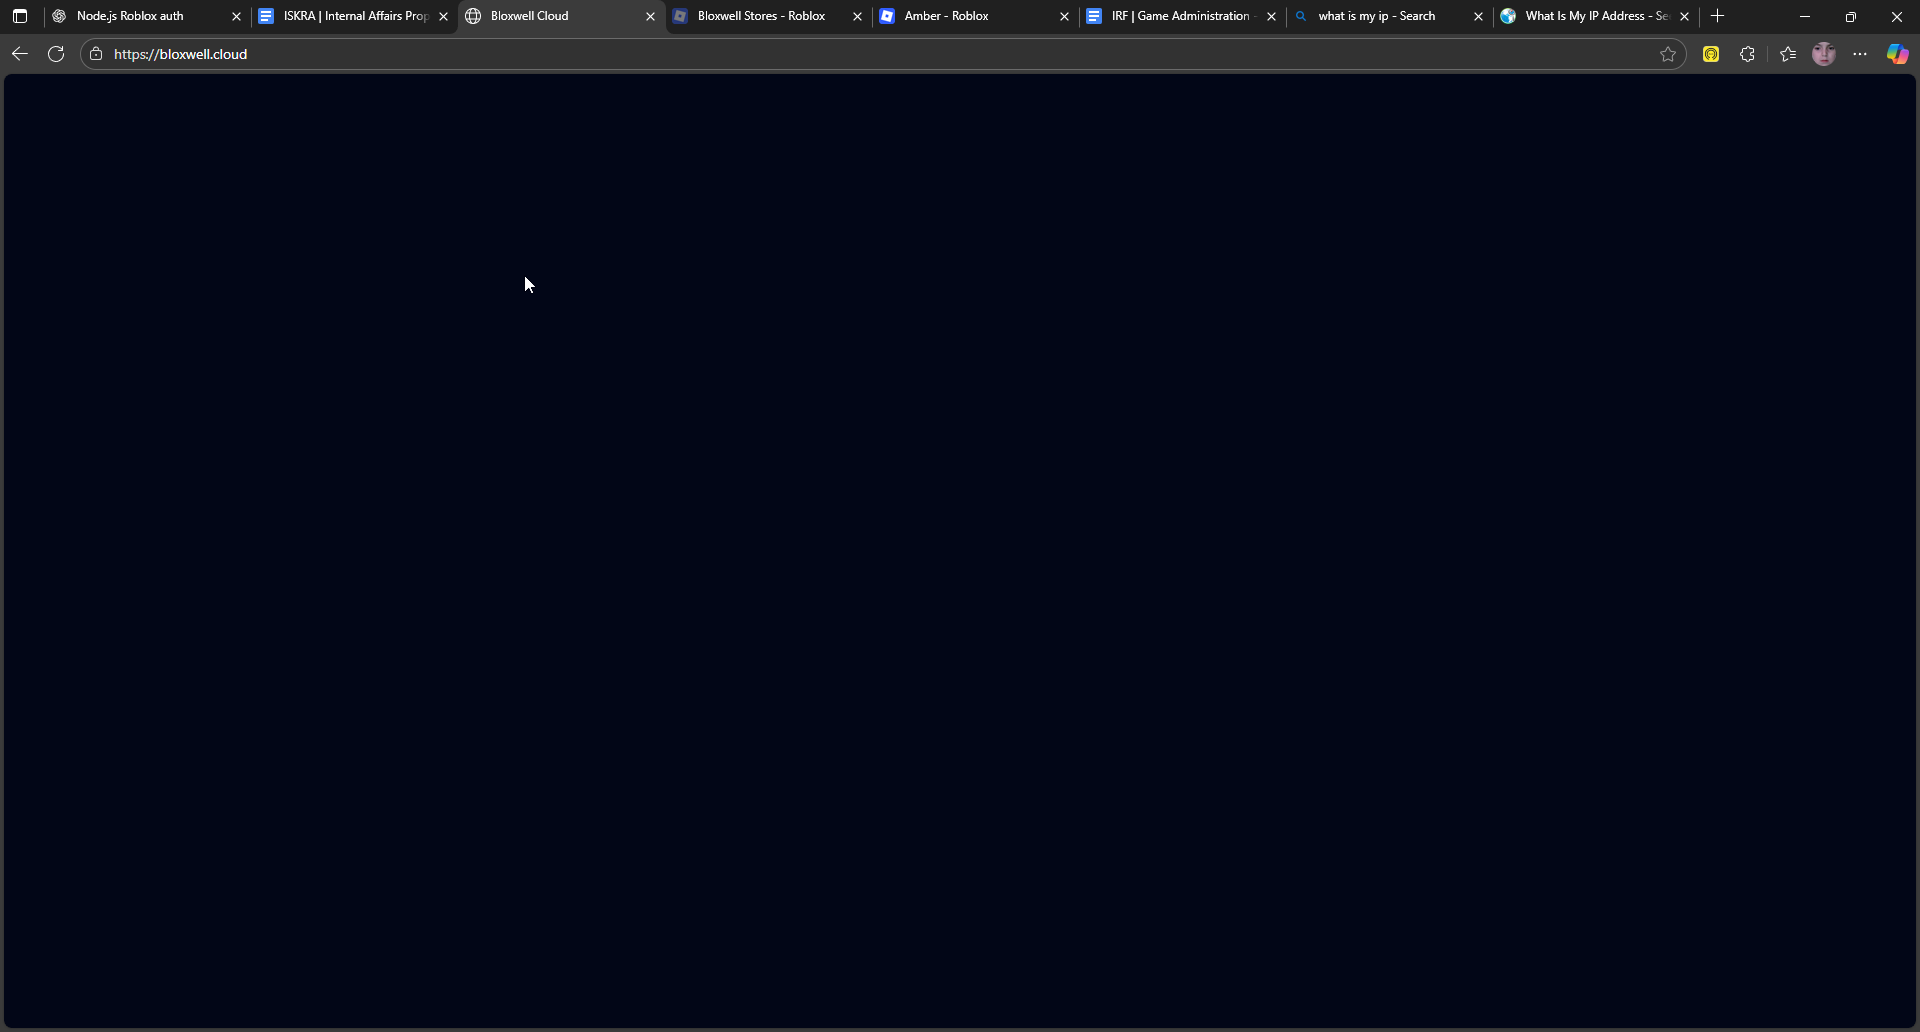Screen dimensions: 1920x1032
Task: Close the Bloxwell Cloud tab
Action: coord(651,17)
